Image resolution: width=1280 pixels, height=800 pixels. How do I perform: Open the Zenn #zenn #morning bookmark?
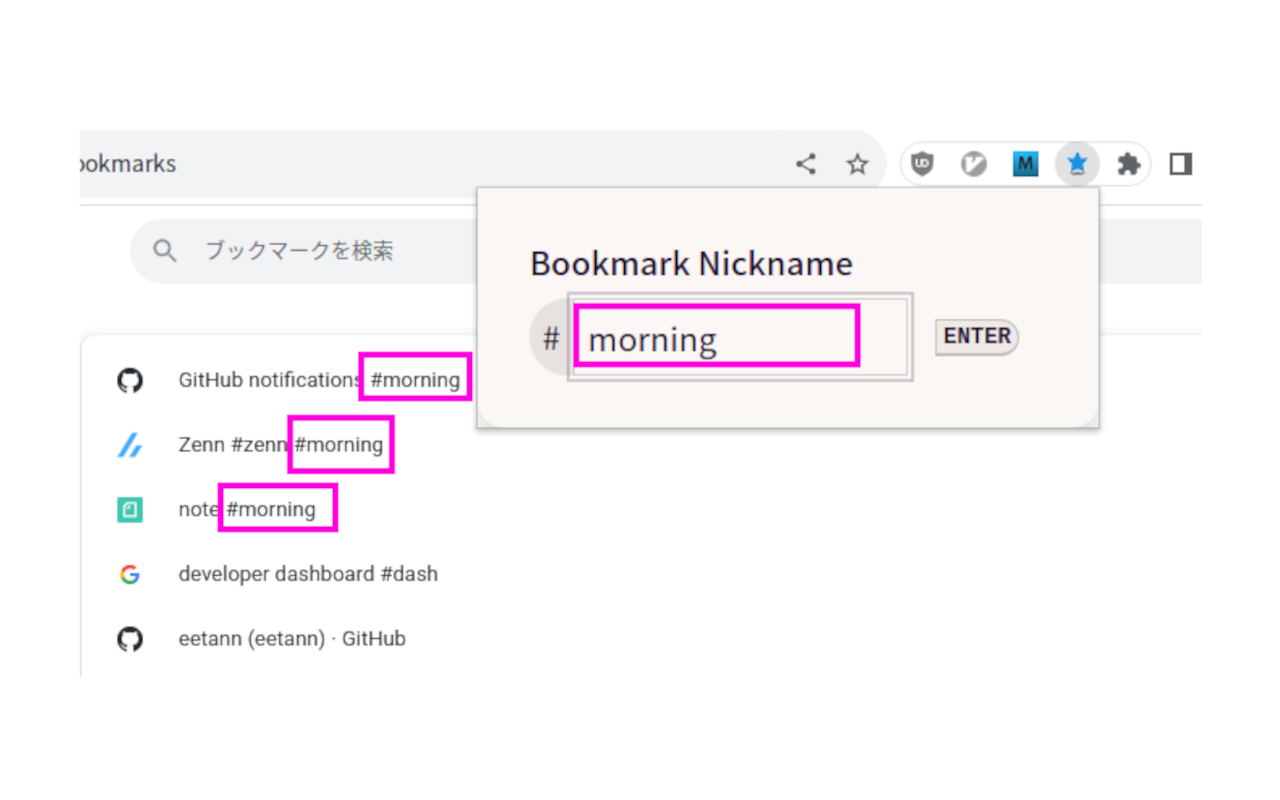(280, 445)
